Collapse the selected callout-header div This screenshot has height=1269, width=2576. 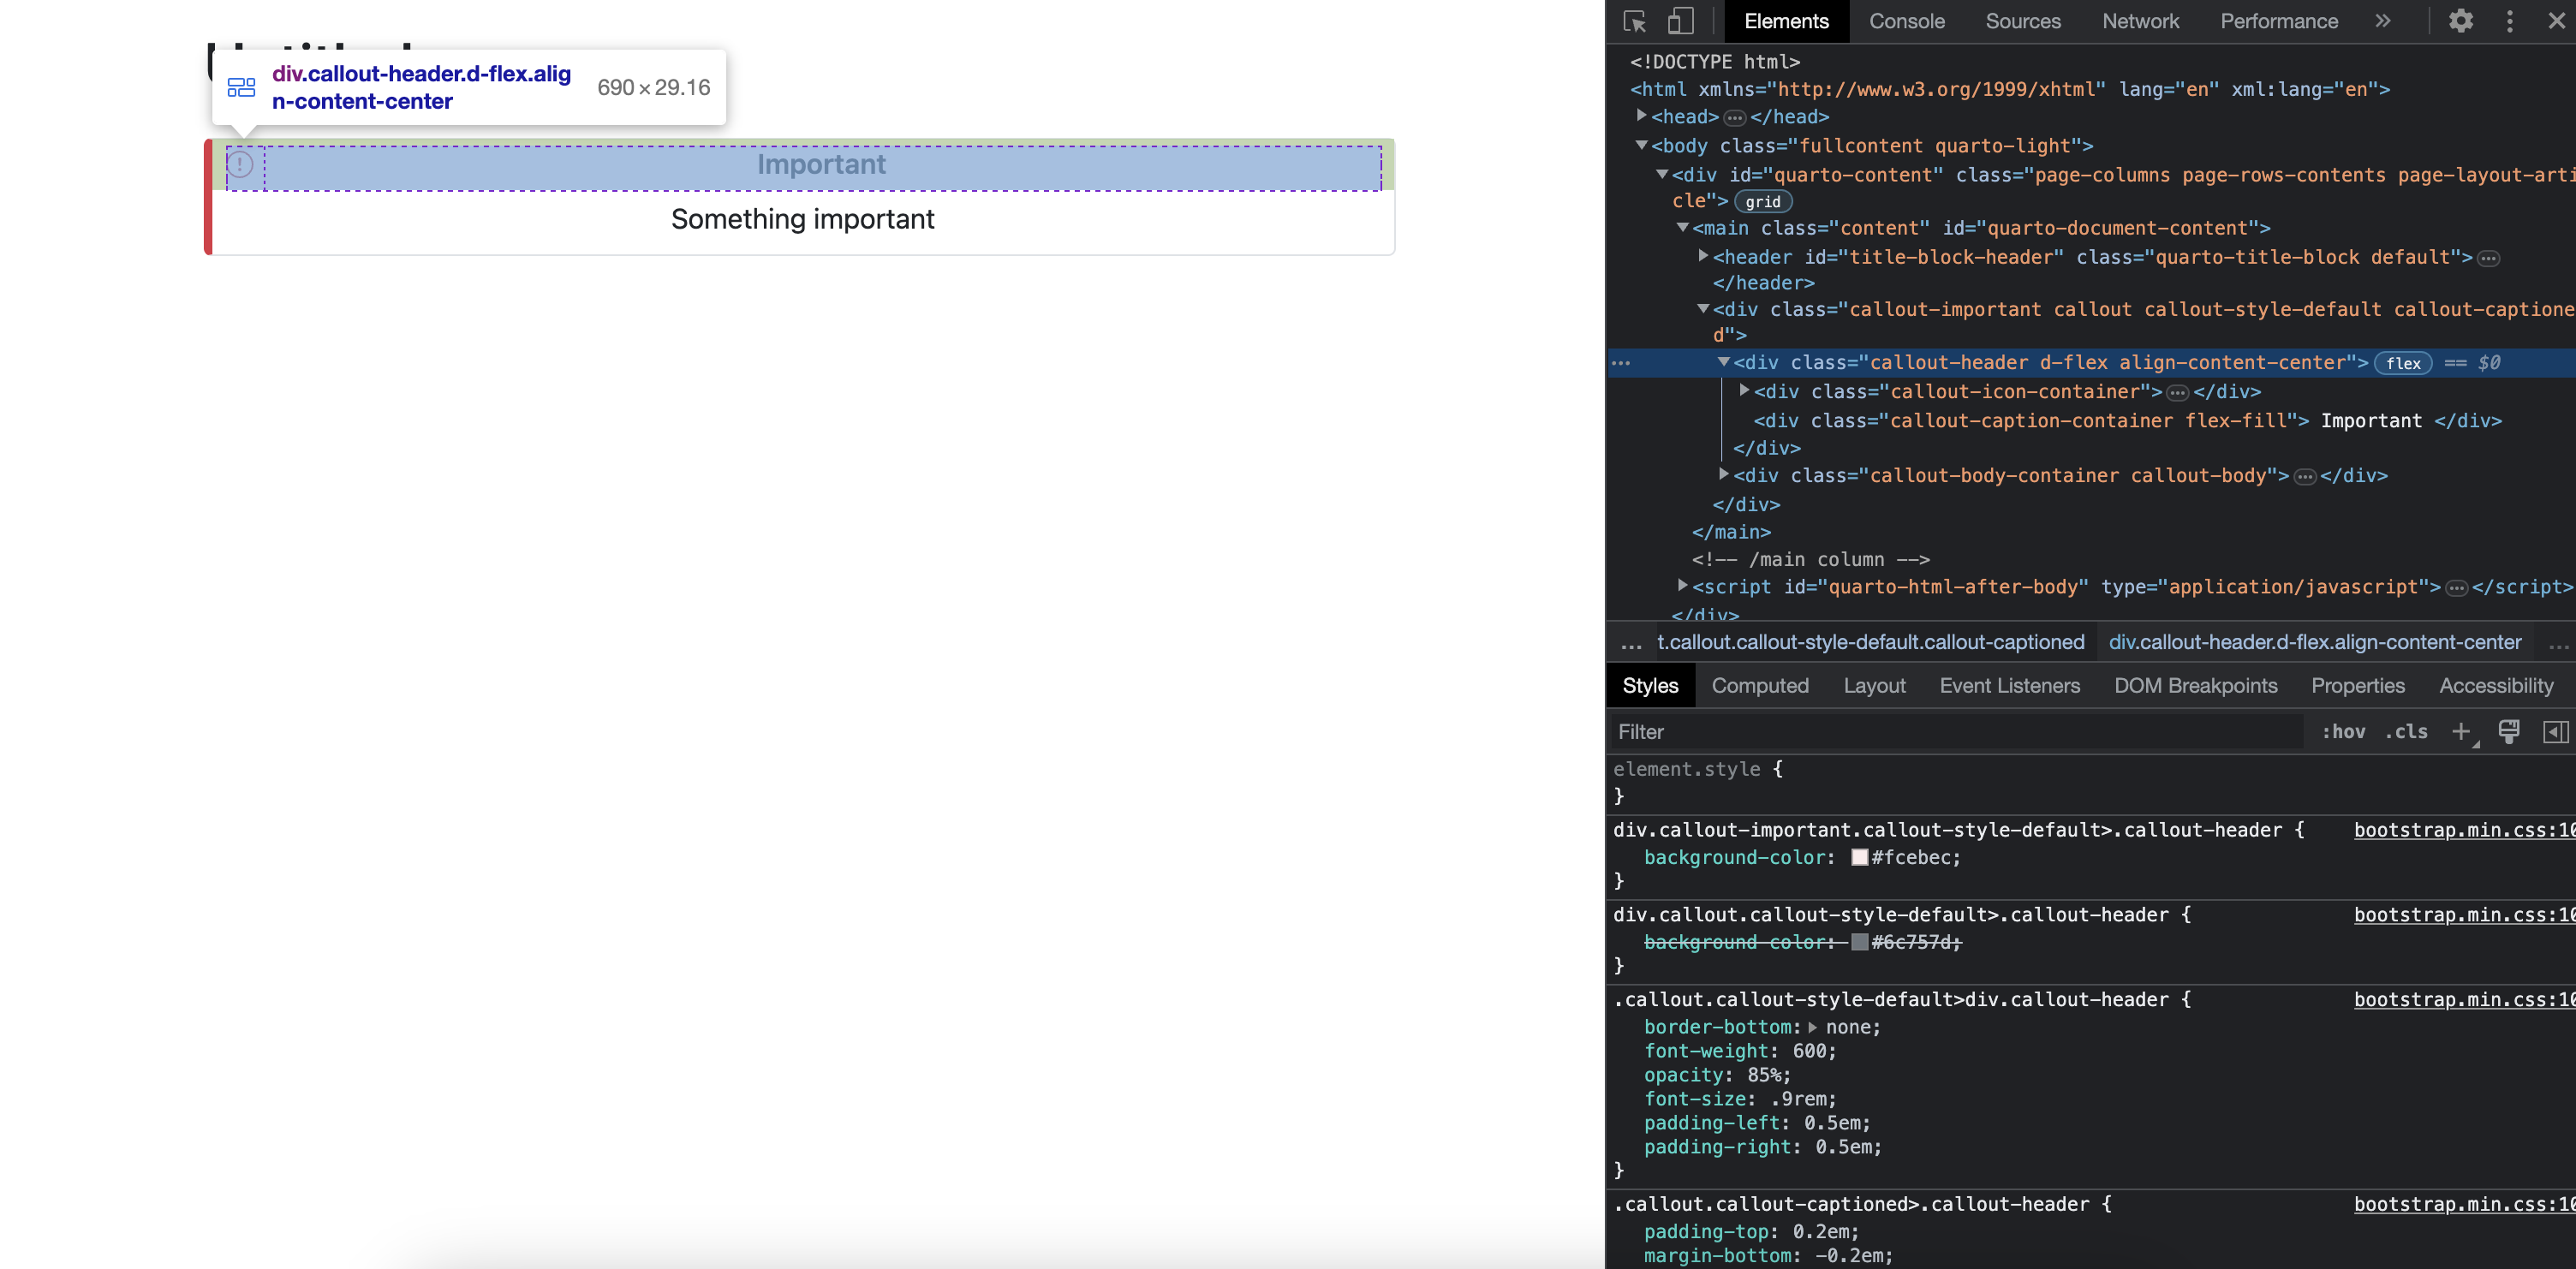coord(1723,362)
